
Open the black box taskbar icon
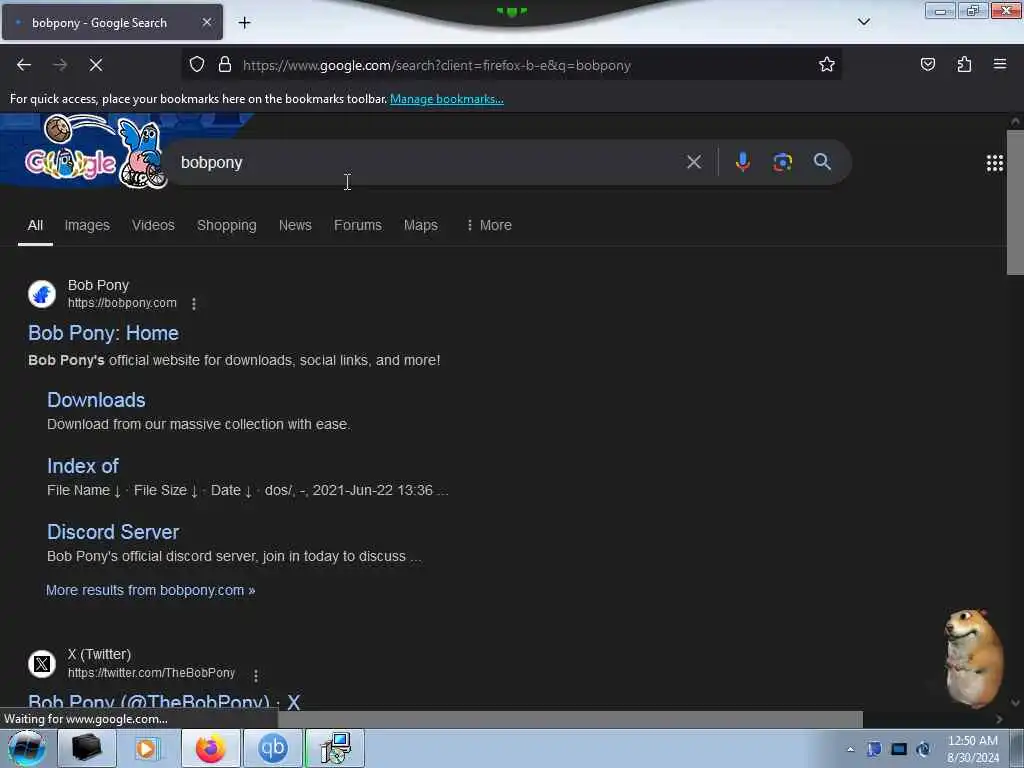pyautogui.click(x=86, y=748)
